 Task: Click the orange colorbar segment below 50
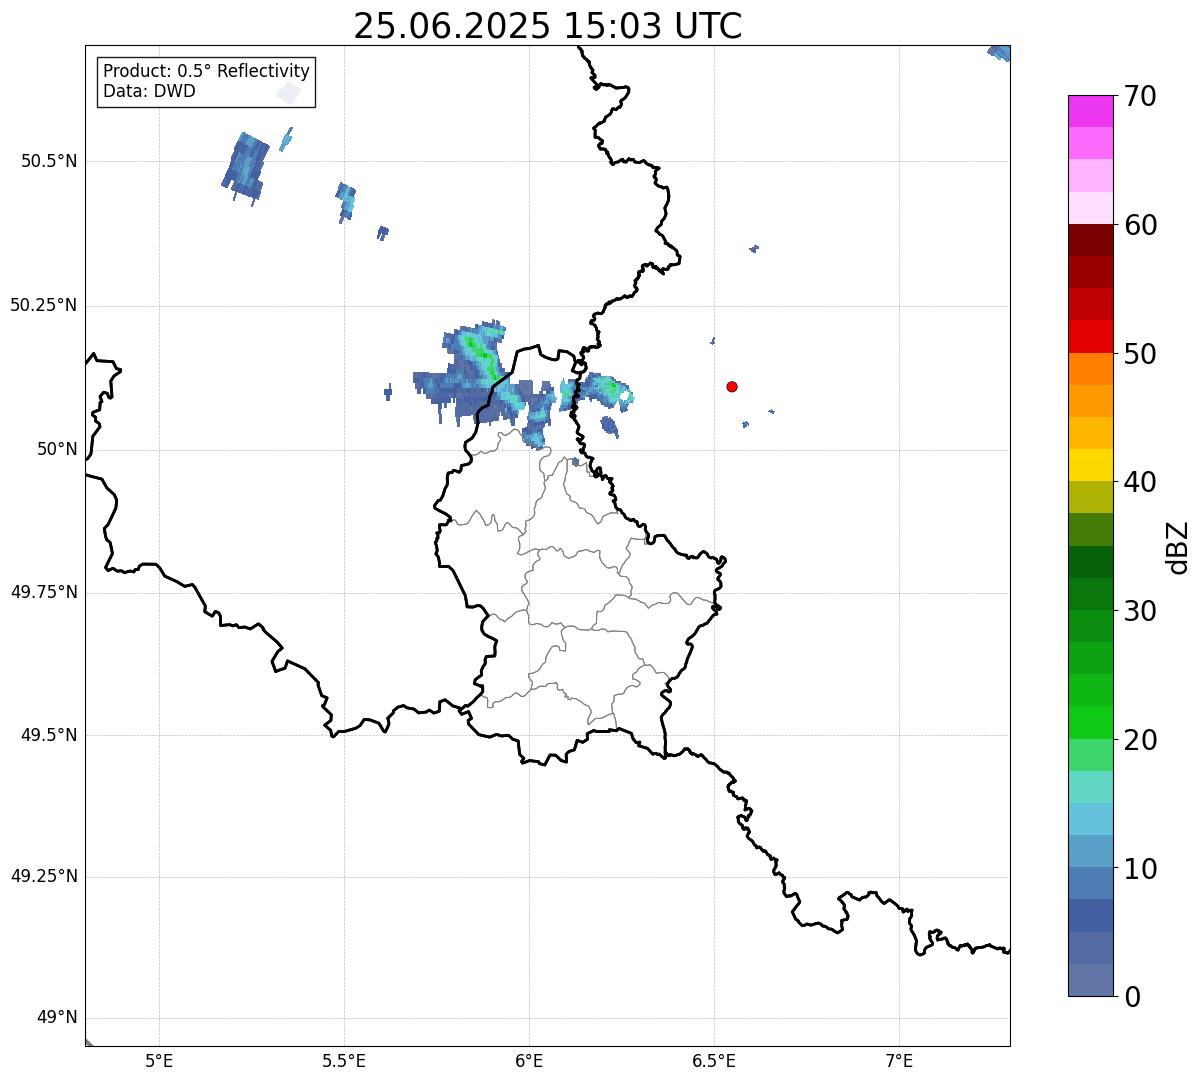click(1090, 369)
